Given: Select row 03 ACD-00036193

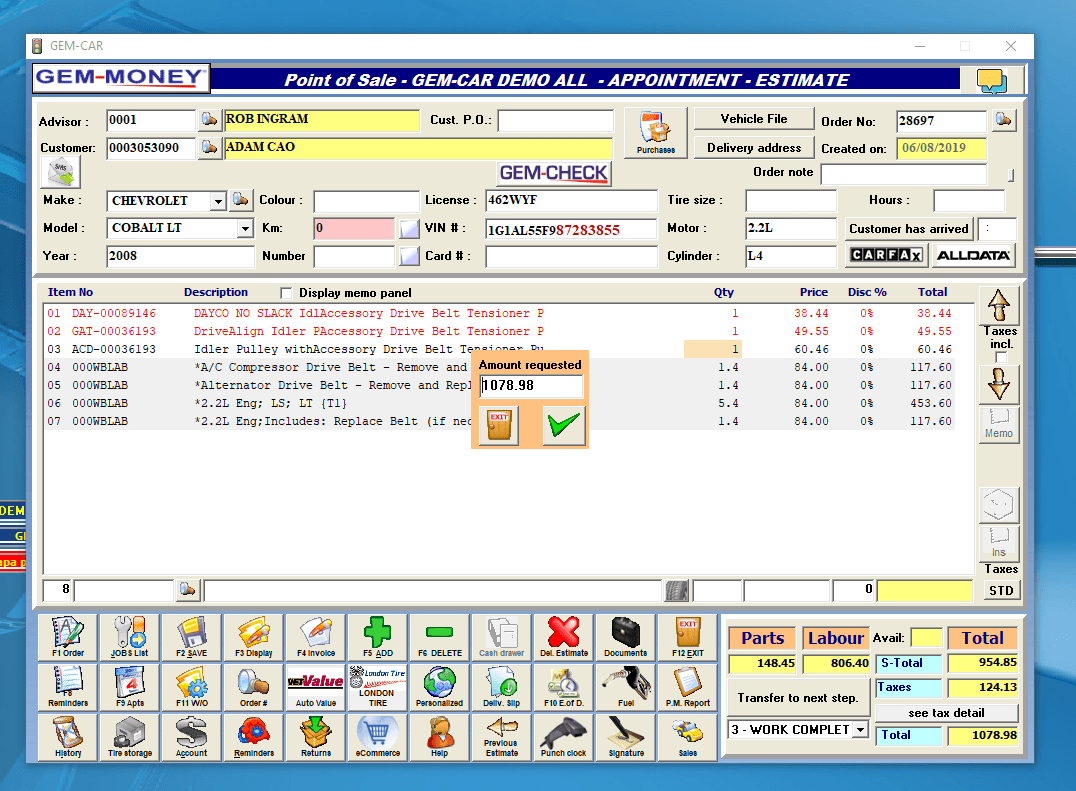Looking at the screenshot, I should coord(501,349).
